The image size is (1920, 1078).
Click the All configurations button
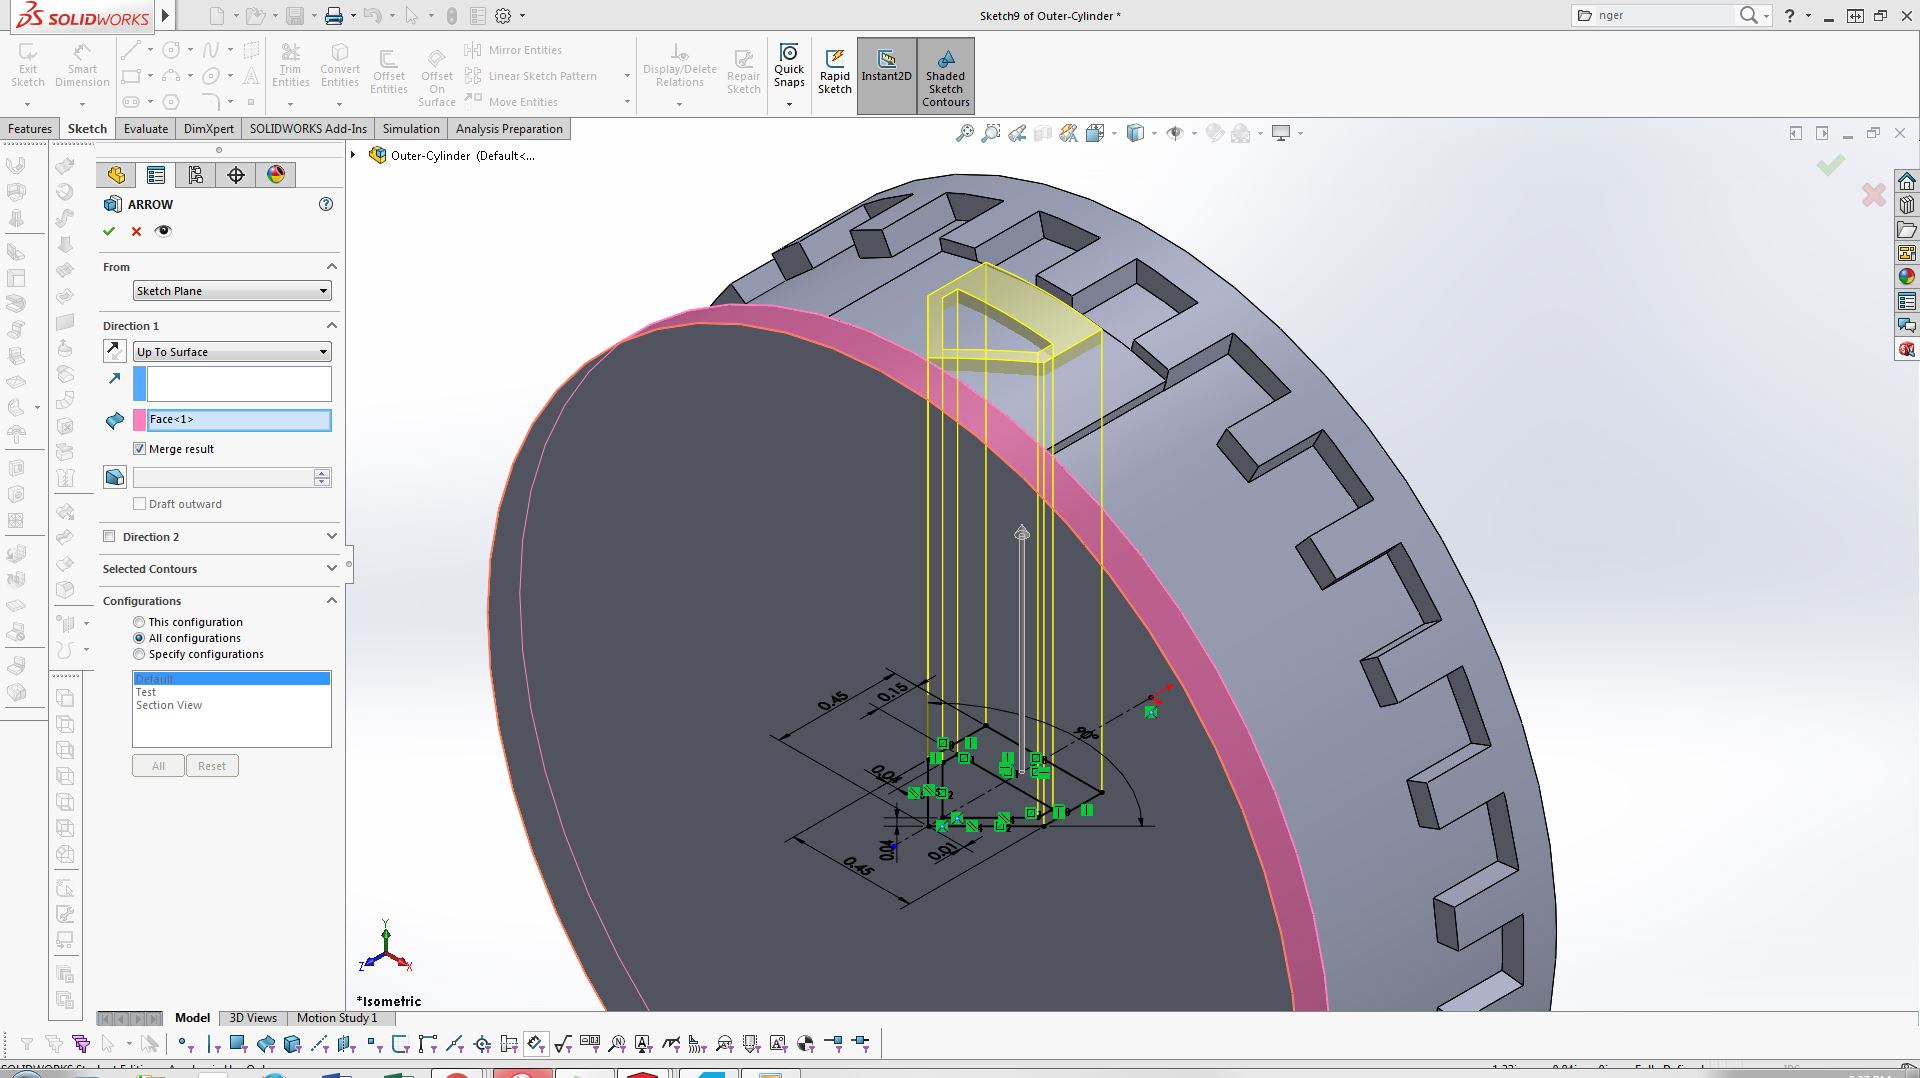point(158,766)
